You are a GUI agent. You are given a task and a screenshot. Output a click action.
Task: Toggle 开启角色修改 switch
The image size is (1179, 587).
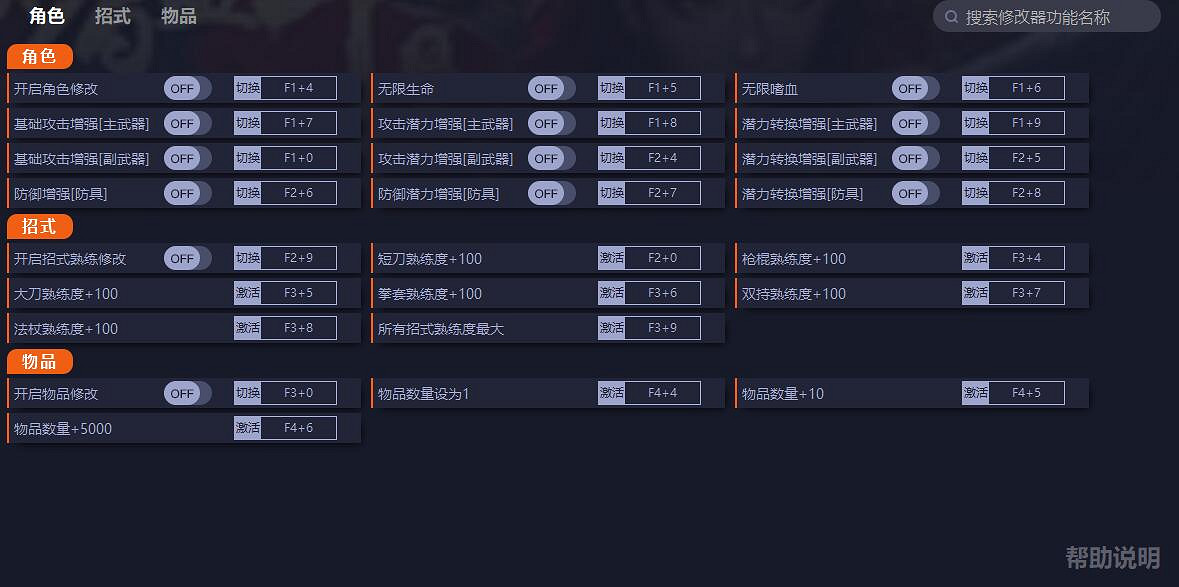point(187,88)
